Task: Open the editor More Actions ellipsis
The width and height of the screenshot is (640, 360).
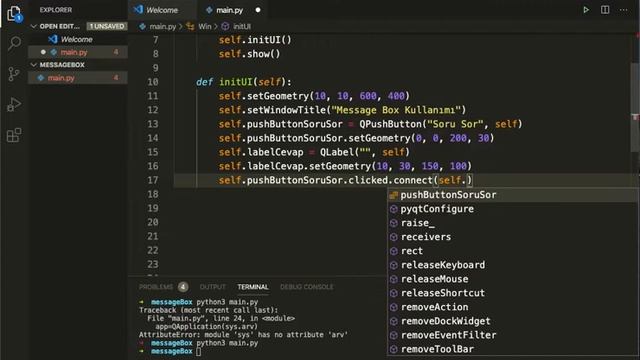Action: pyautogui.click(x=623, y=10)
